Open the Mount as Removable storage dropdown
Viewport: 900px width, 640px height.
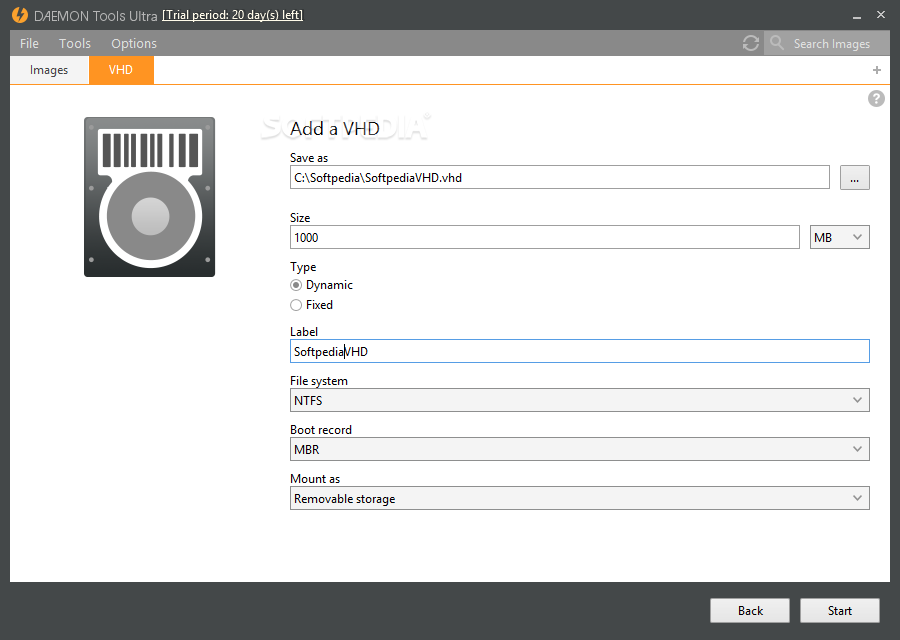pyautogui.click(x=580, y=498)
